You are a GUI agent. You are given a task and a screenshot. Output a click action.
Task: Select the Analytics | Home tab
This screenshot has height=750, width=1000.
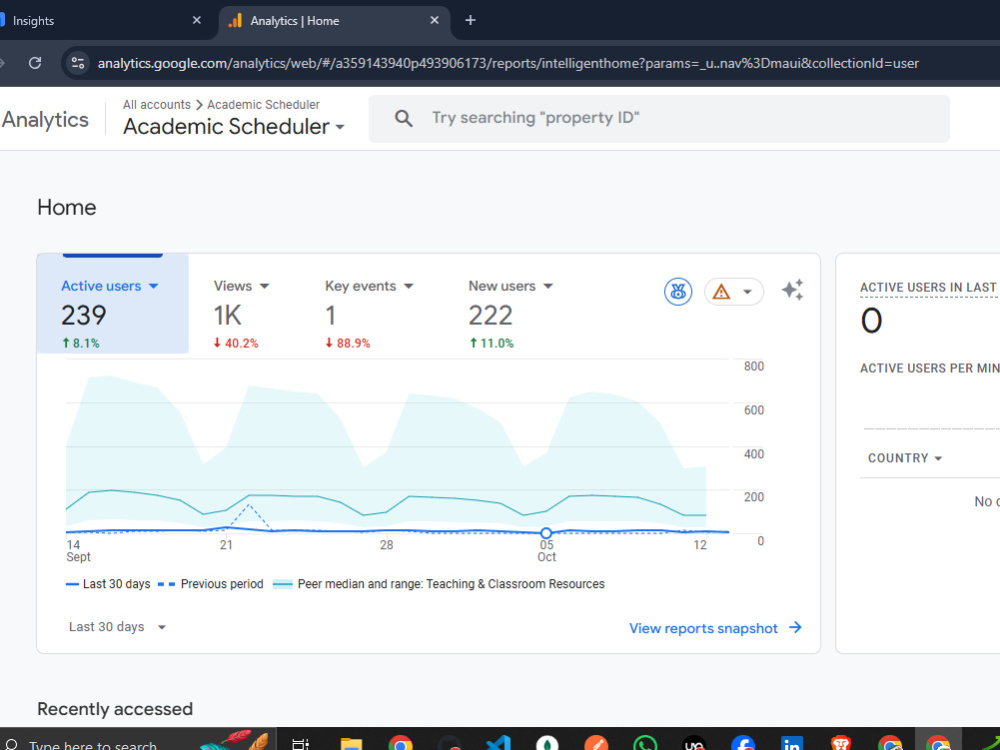point(334,20)
